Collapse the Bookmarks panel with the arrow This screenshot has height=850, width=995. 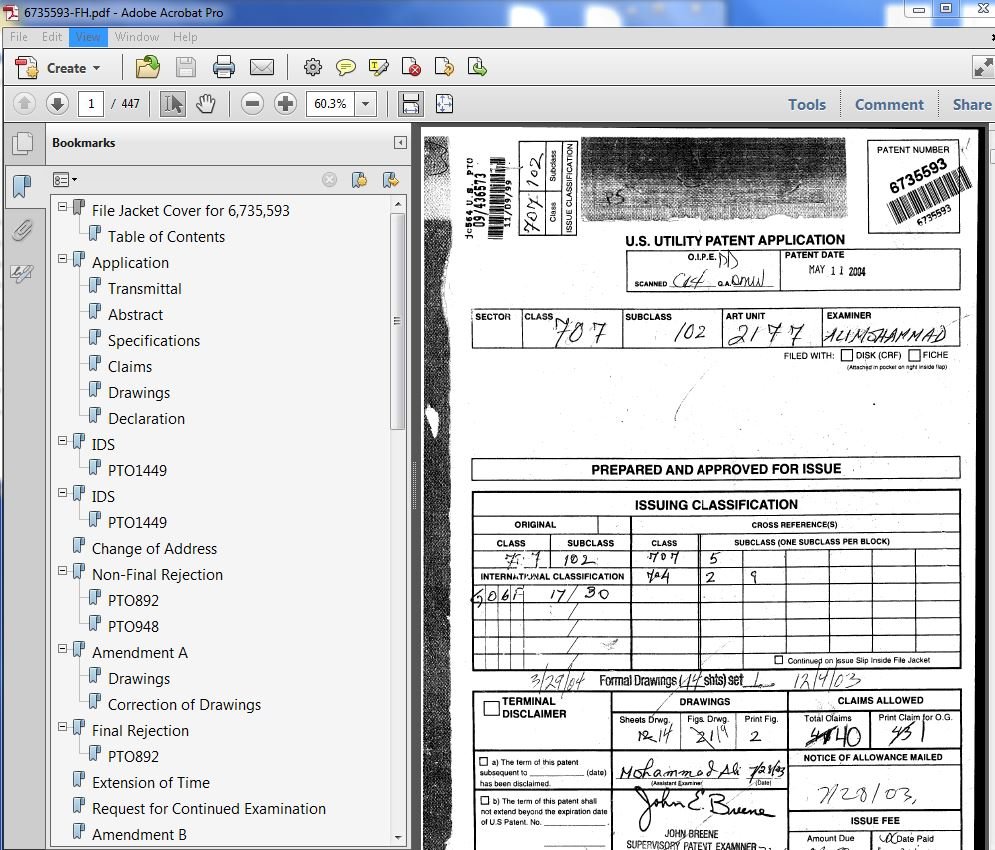[400, 142]
